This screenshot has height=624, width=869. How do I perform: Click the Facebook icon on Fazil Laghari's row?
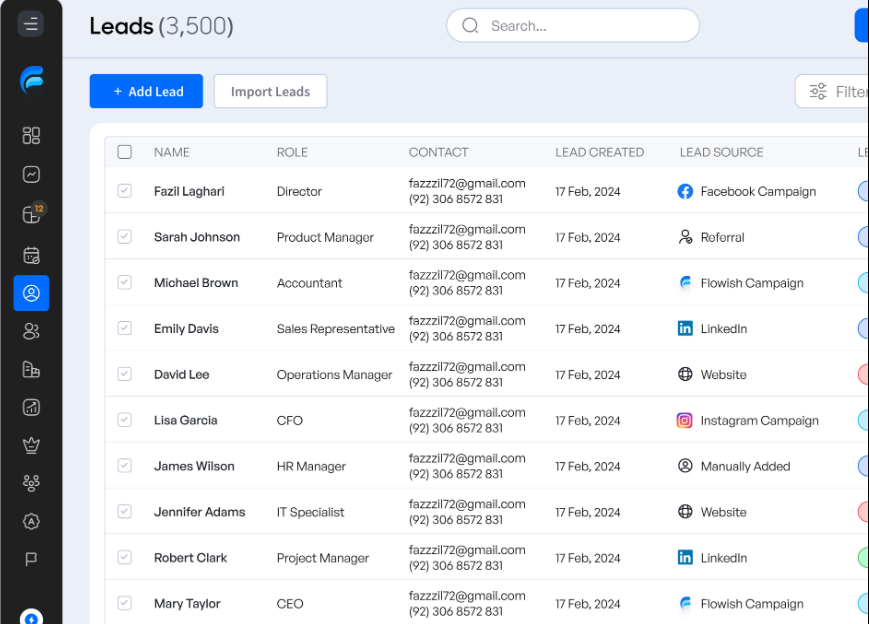click(684, 191)
